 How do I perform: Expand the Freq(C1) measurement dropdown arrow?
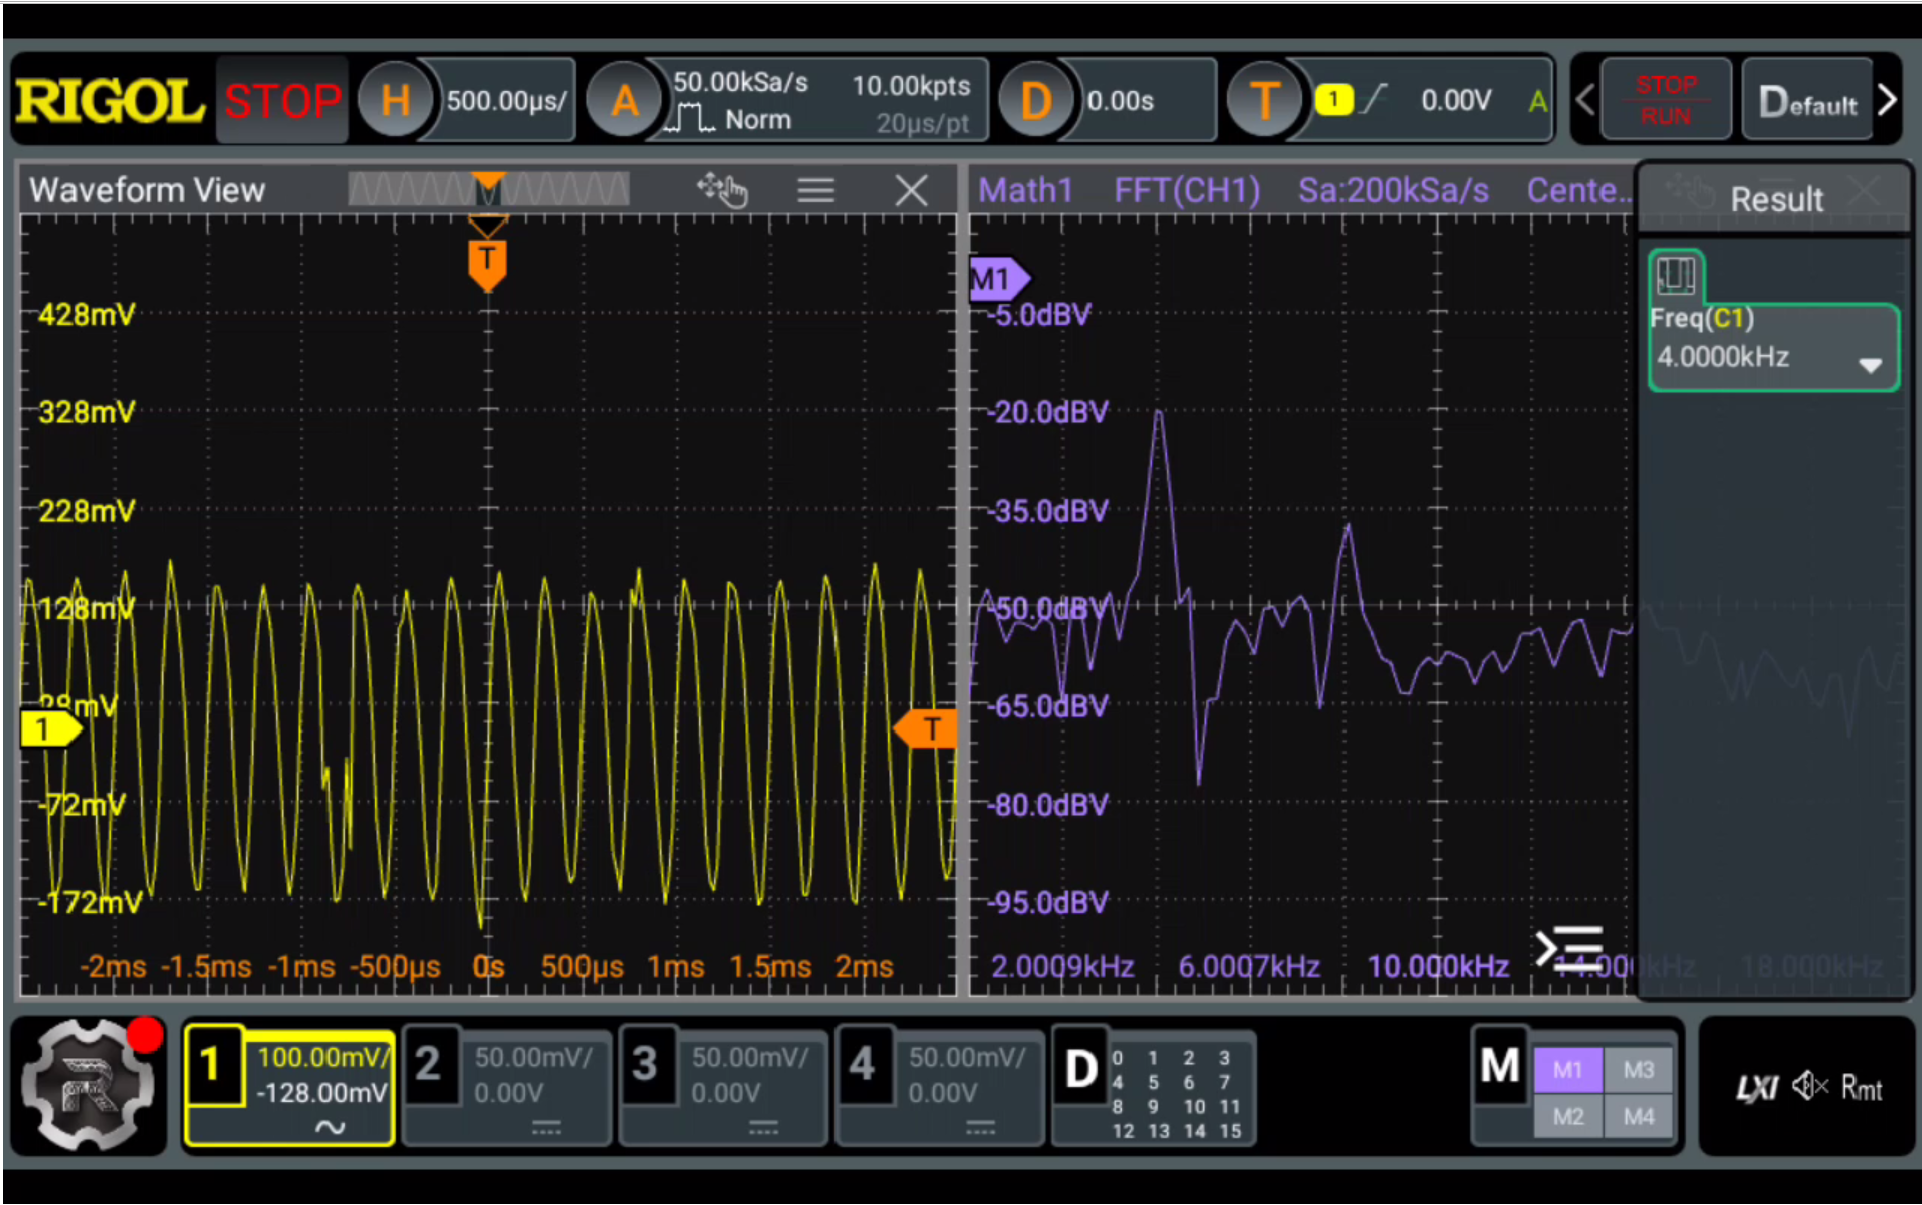[1870, 365]
